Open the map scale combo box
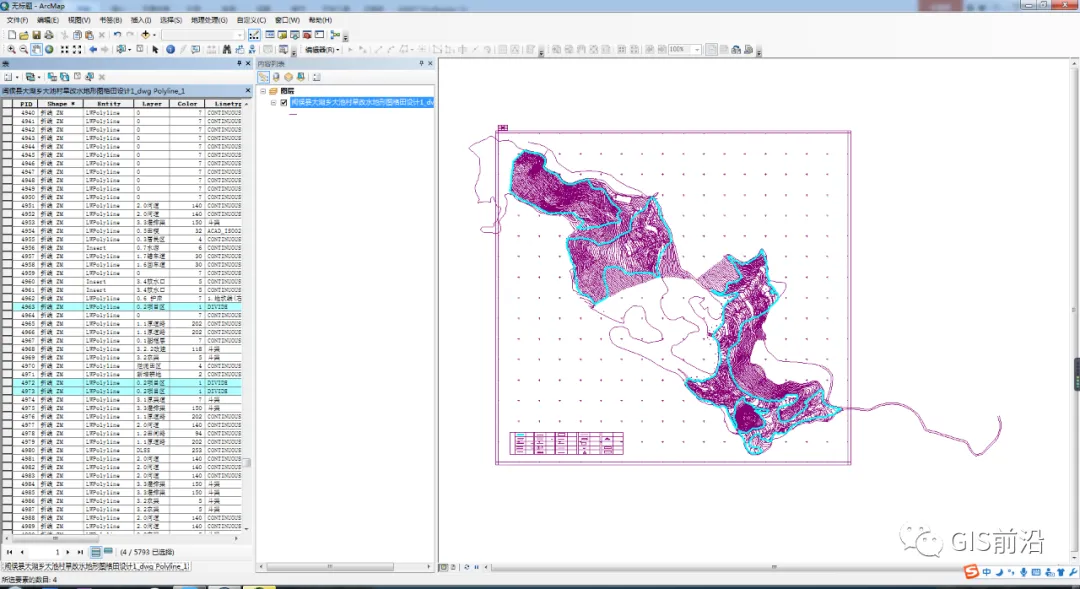 pos(202,34)
